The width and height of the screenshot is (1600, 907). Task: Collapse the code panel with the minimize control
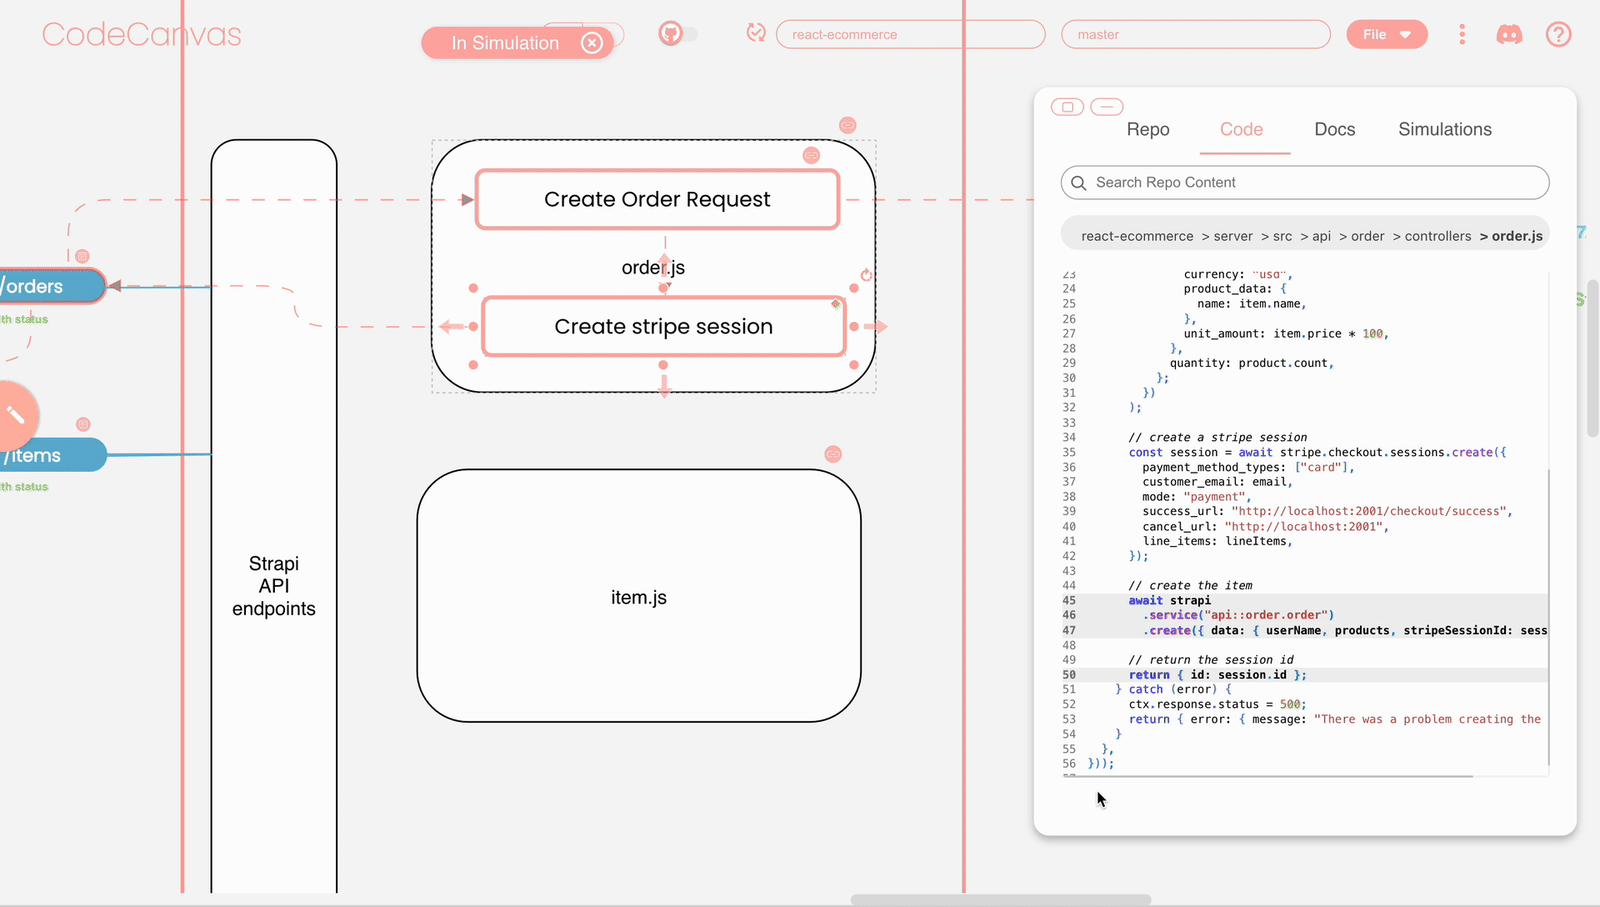coord(1107,106)
